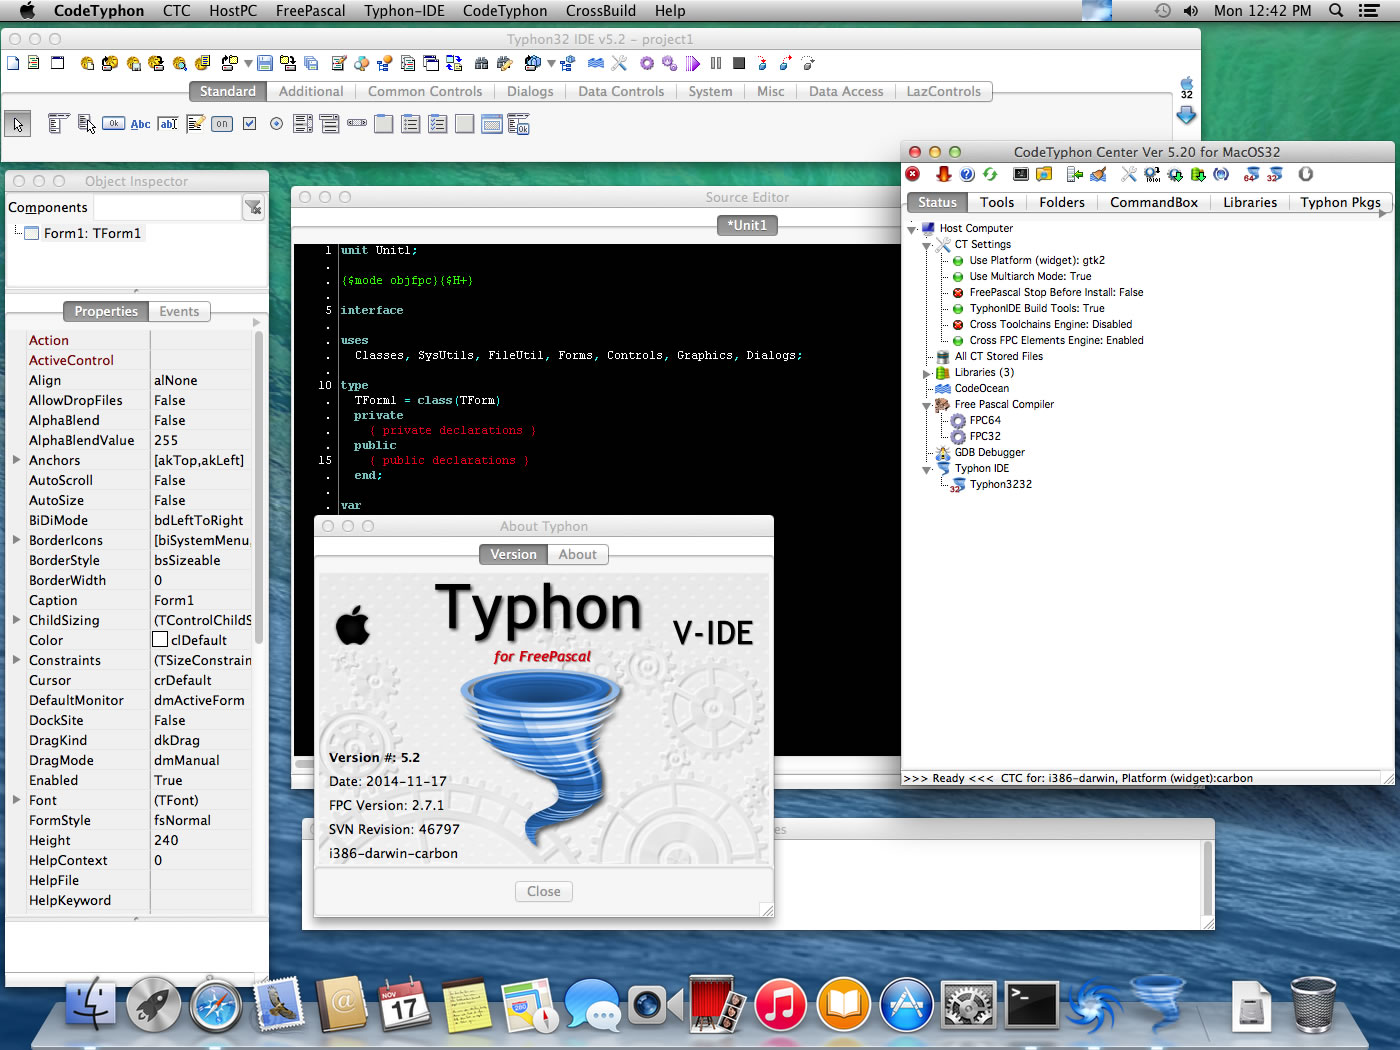
Task: Click the blue help icon in CodeTyphon Center
Action: [967, 174]
